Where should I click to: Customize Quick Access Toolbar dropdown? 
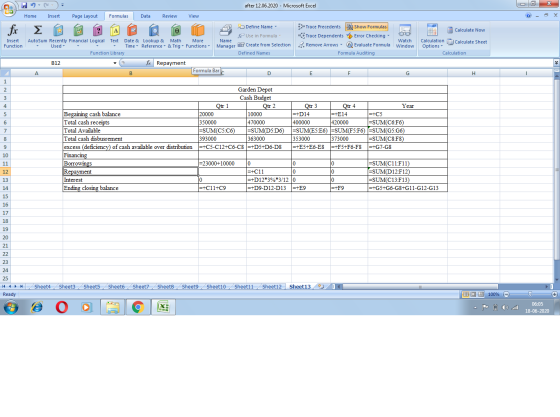click(62, 5)
